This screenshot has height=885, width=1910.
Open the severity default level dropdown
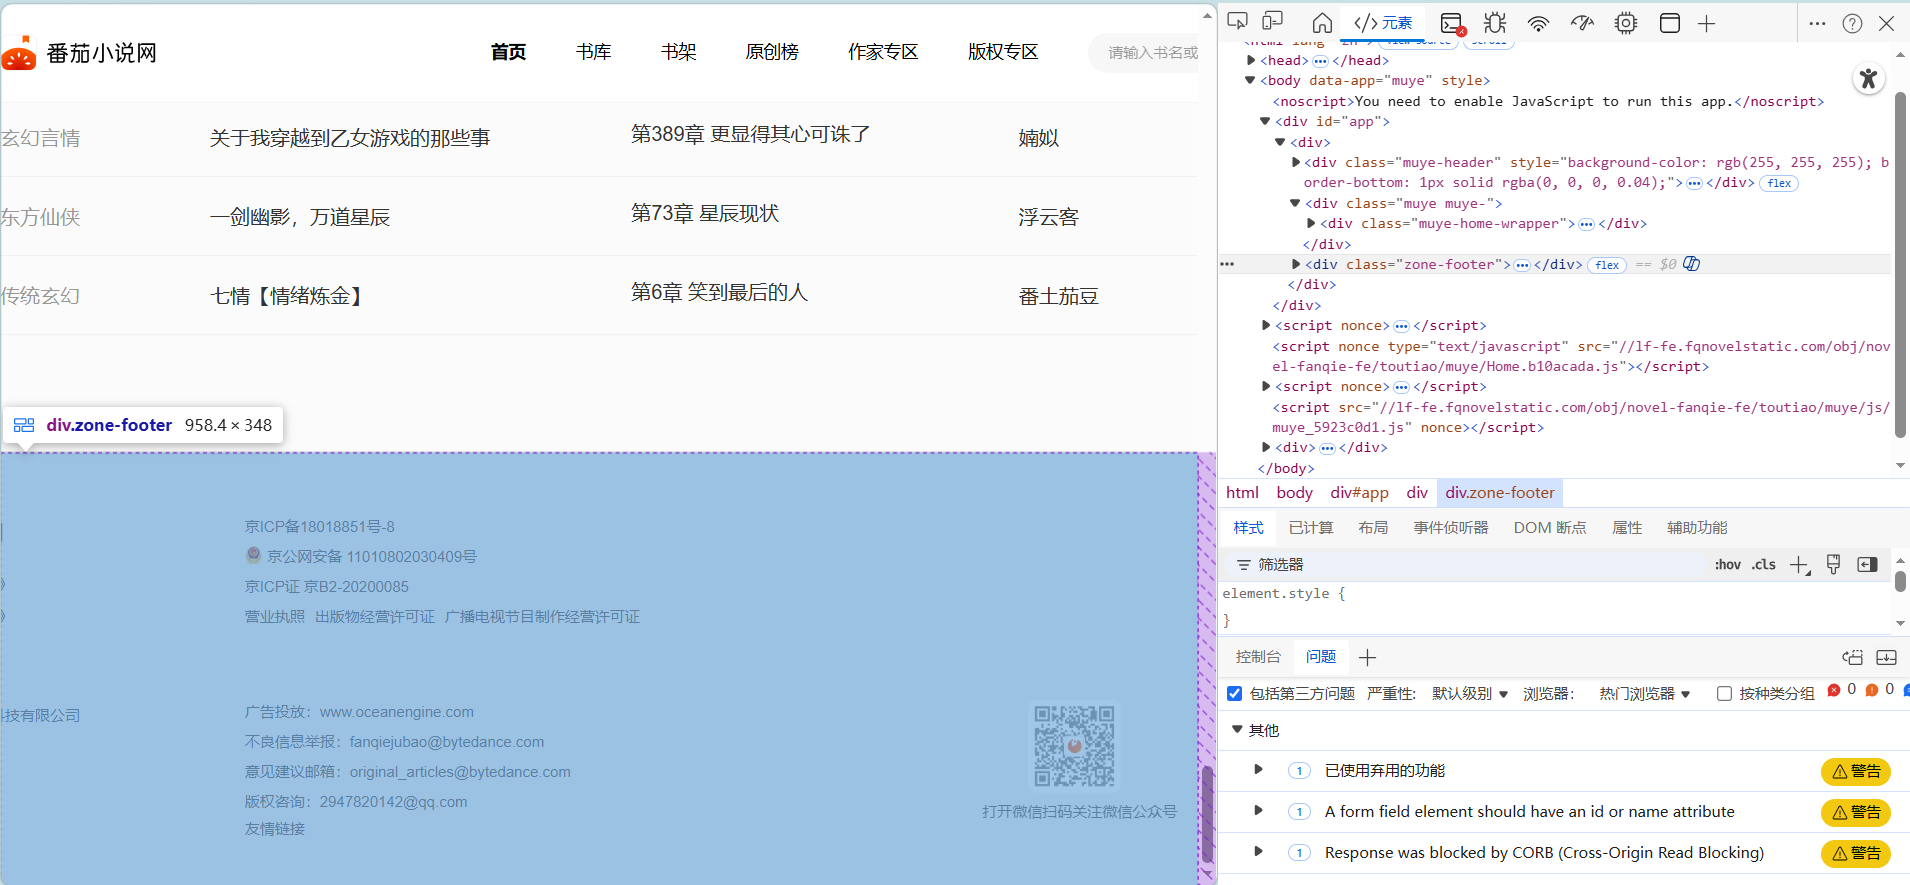(x=1470, y=693)
